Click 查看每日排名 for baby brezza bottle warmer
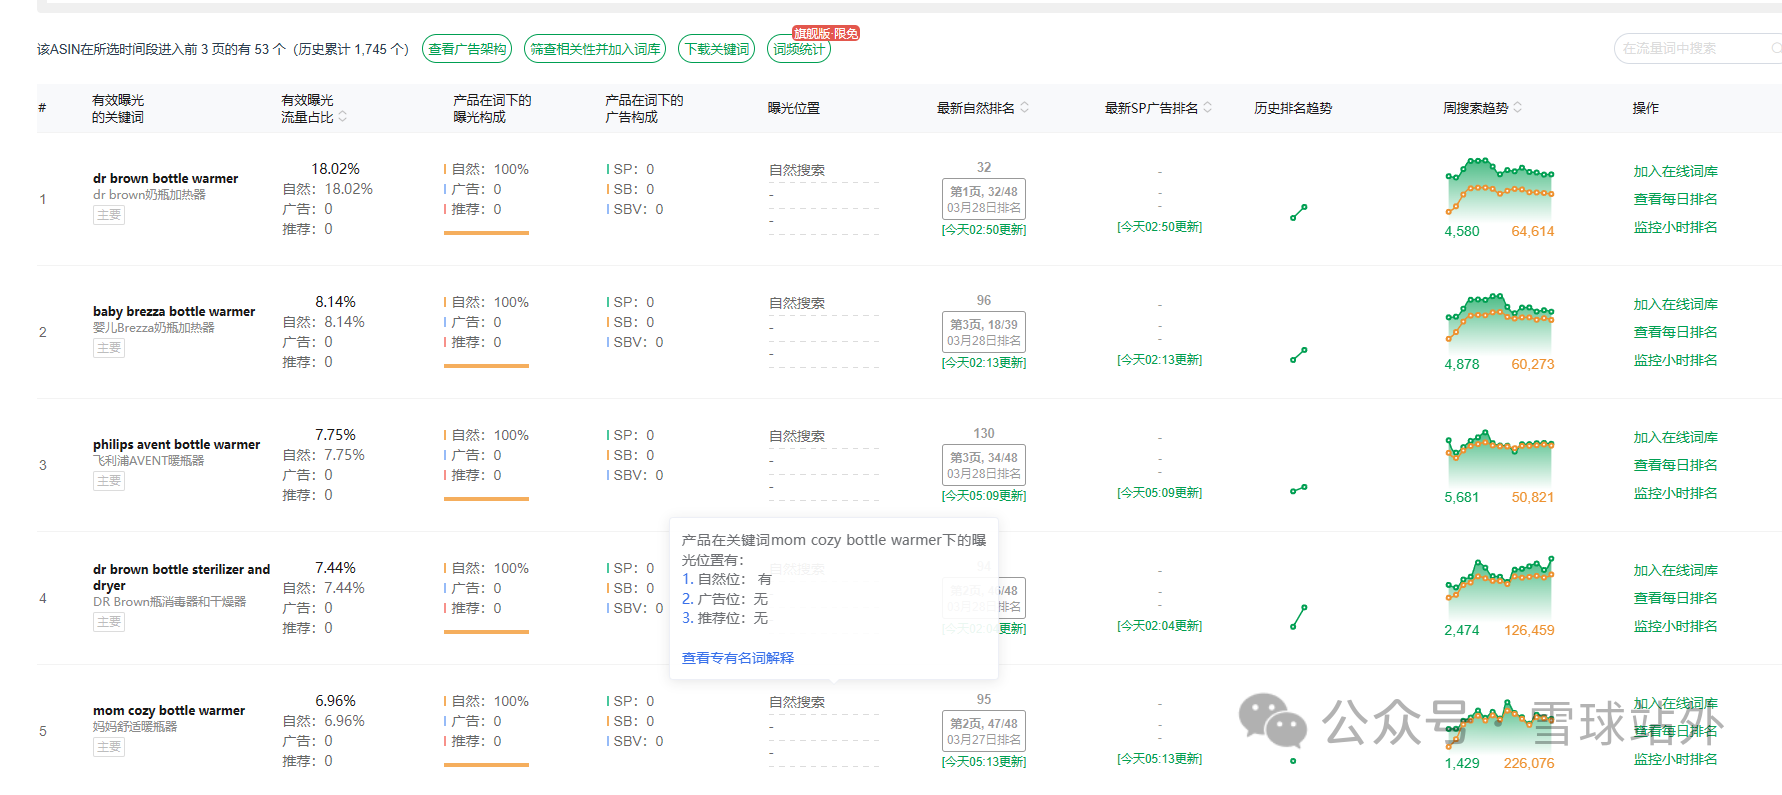 click(1675, 333)
